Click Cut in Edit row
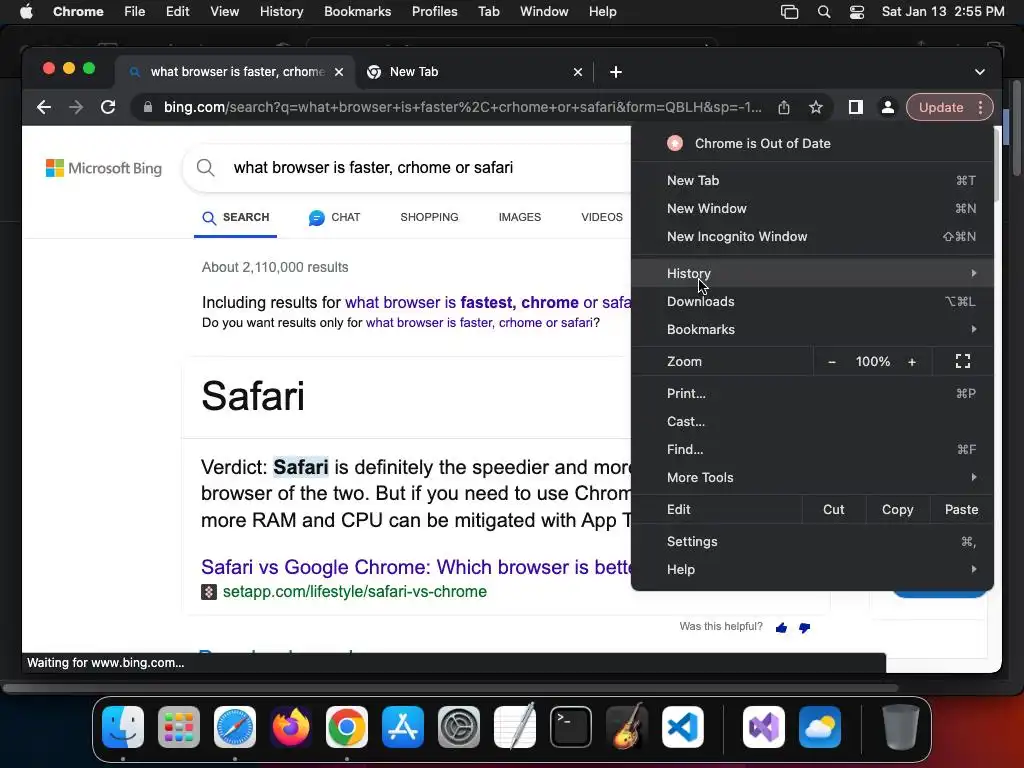Viewport: 1024px width, 768px height. (x=833, y=509)
